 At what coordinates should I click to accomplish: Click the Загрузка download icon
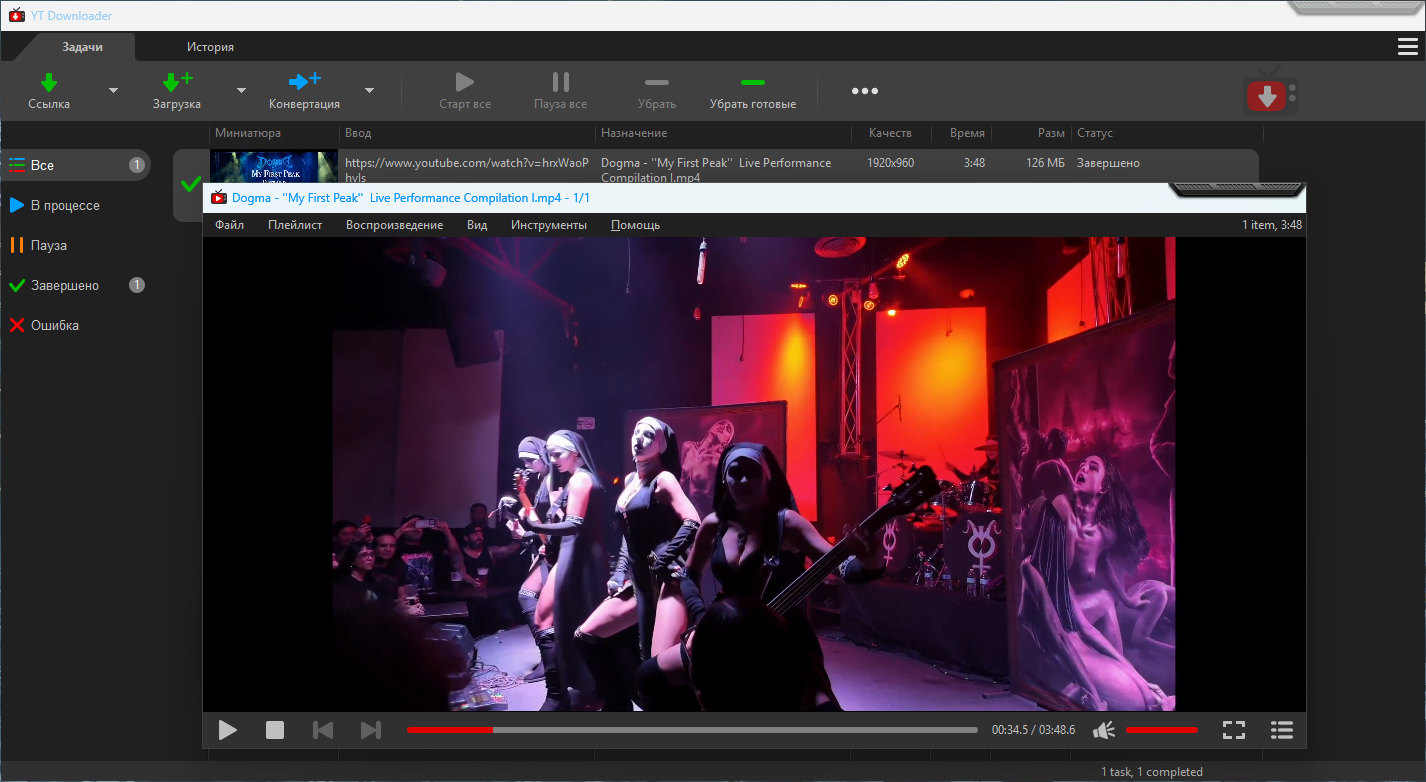tap(177, 83)
